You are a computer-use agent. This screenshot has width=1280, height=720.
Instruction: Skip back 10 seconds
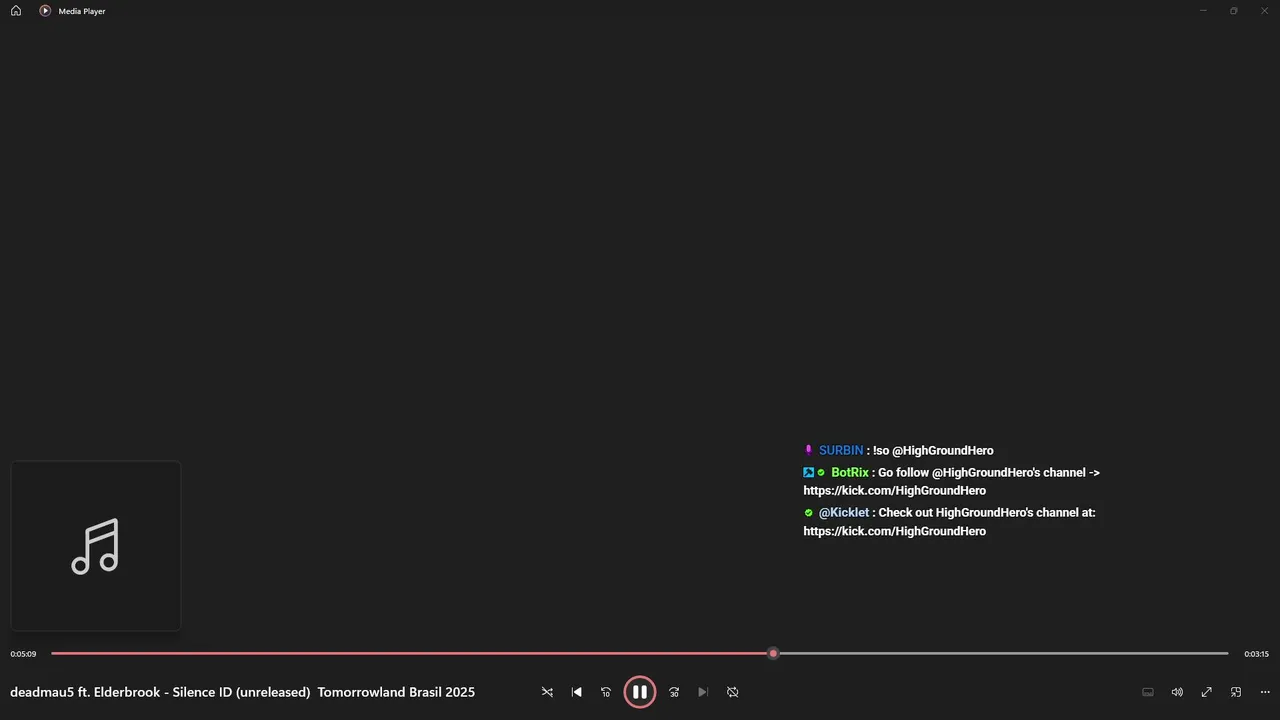pos(605,692)
